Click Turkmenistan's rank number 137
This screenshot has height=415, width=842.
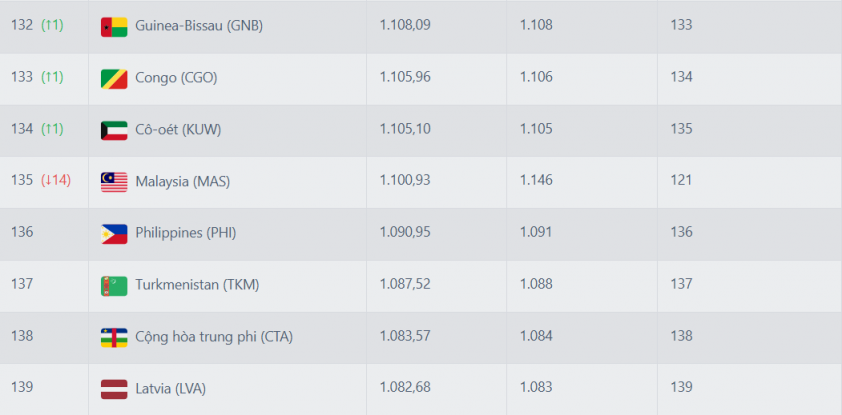22,284
